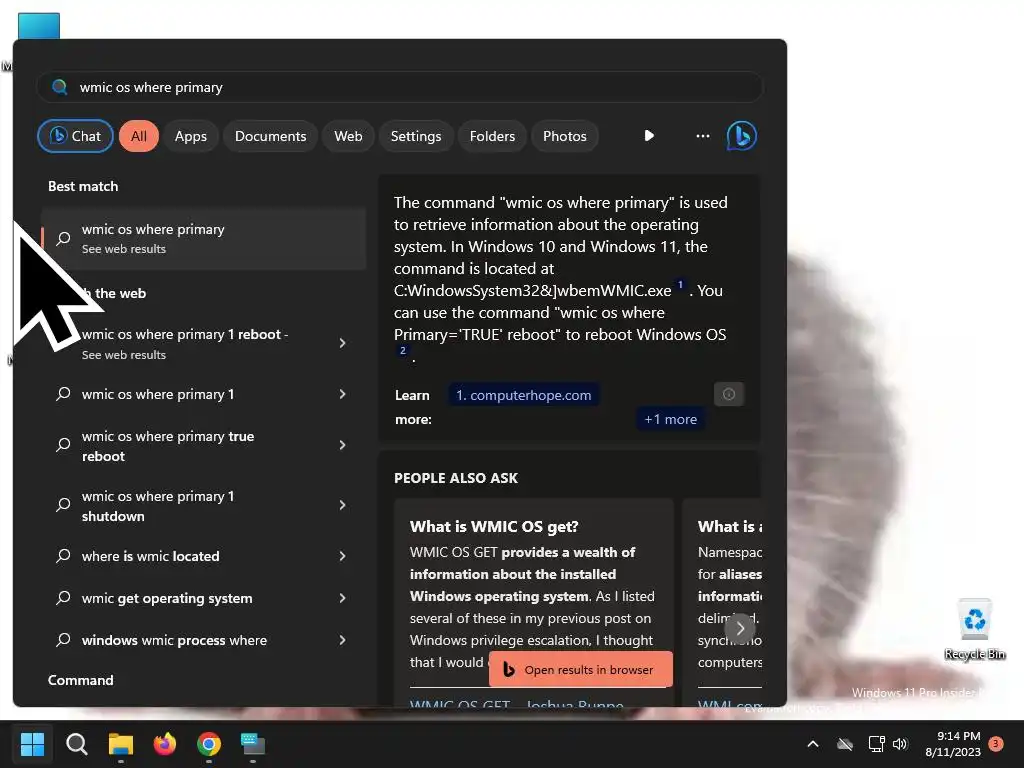Expand 'wmic os where primary true reboot' arrow

coord(342,445)
